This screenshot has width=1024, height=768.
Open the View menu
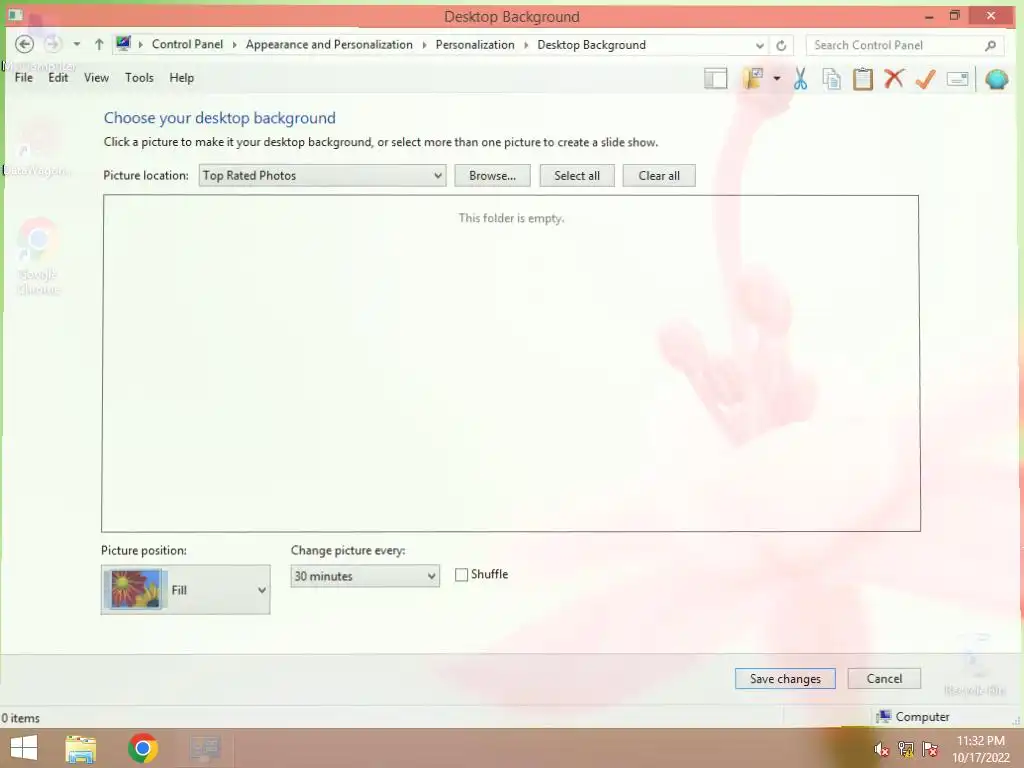(96, 78)
